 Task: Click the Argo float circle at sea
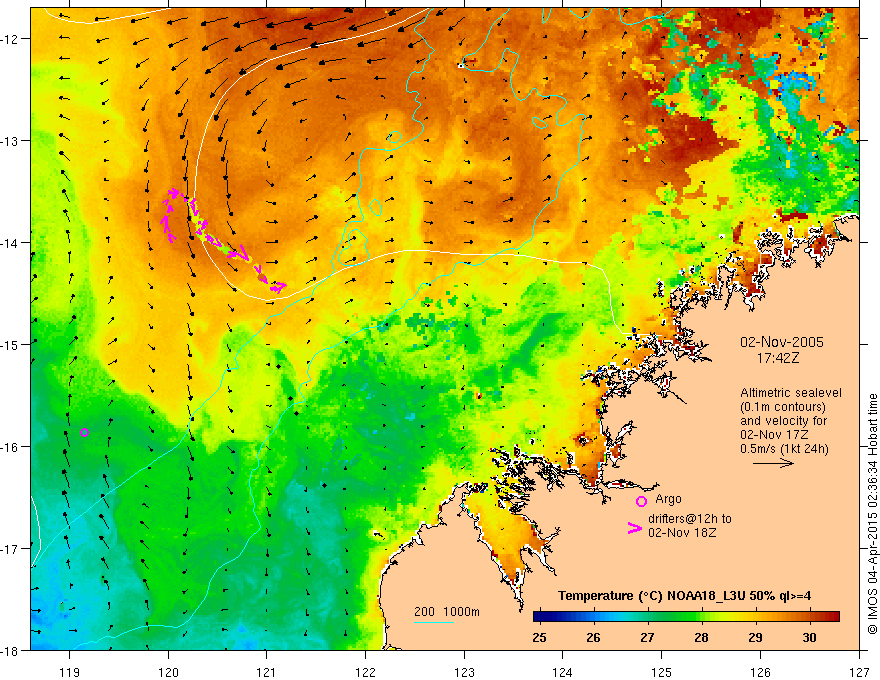tap(84, 432)
